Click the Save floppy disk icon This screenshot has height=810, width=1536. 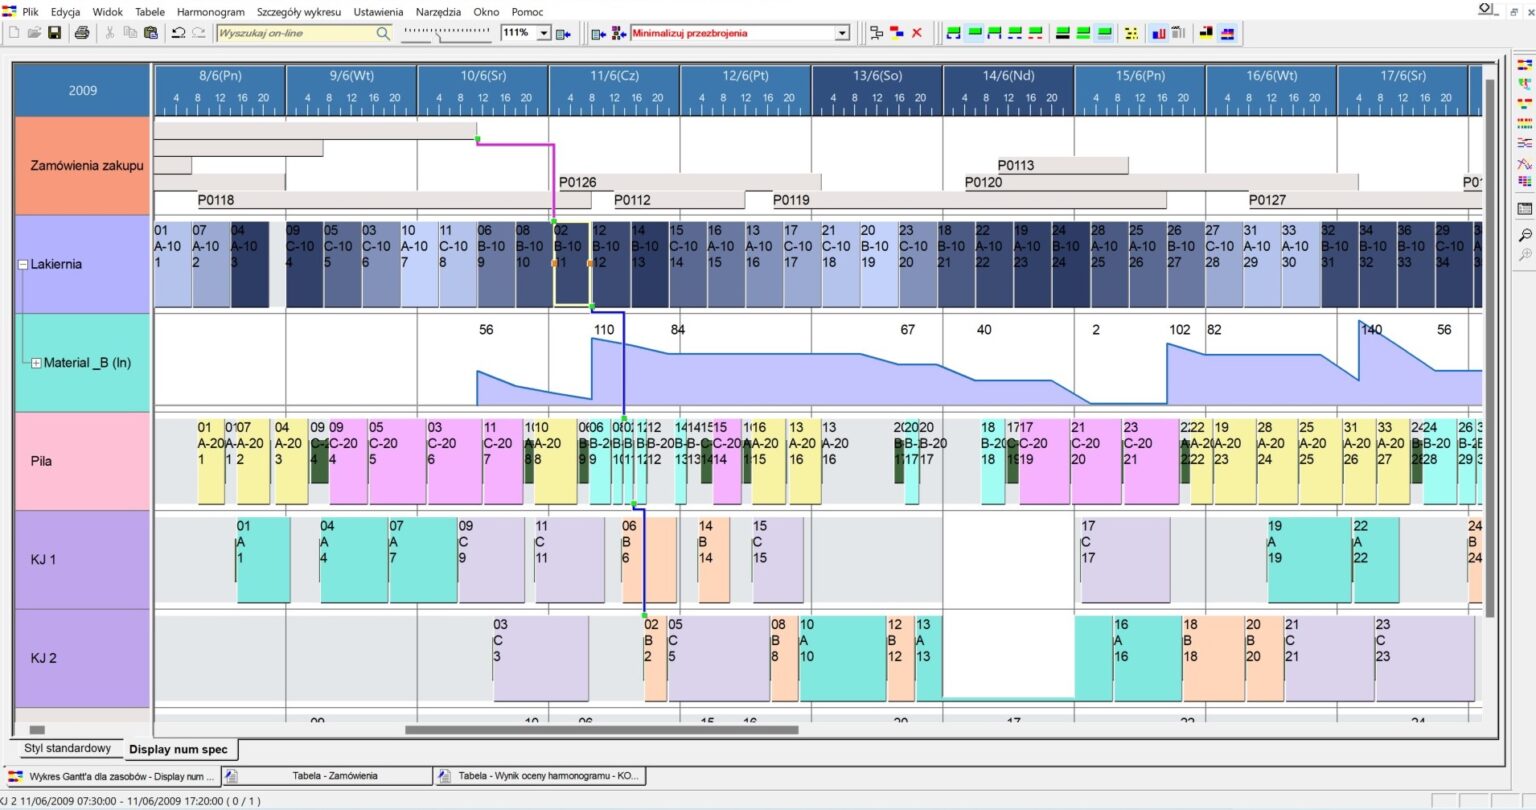55,33
